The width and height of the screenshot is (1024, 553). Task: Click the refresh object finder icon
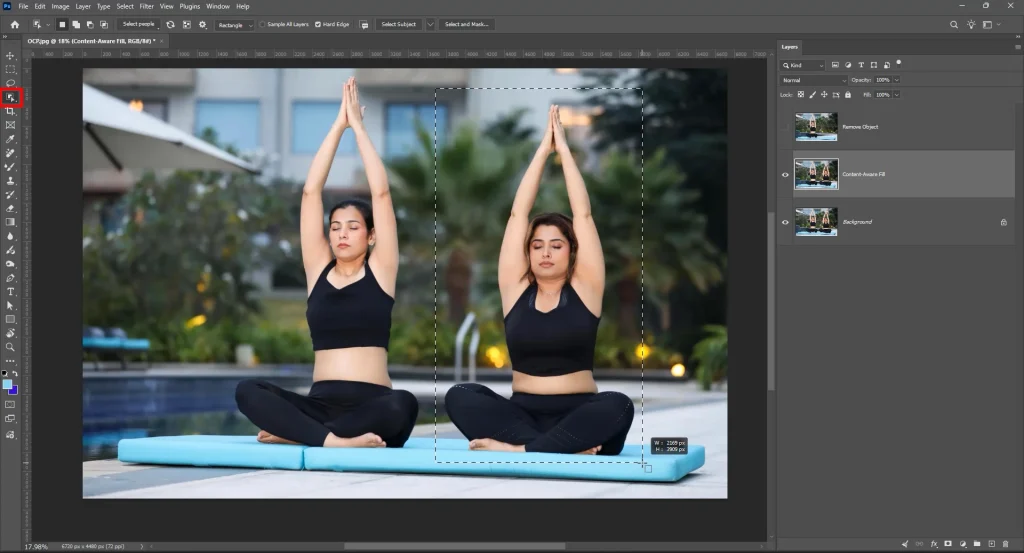[170, 25]
